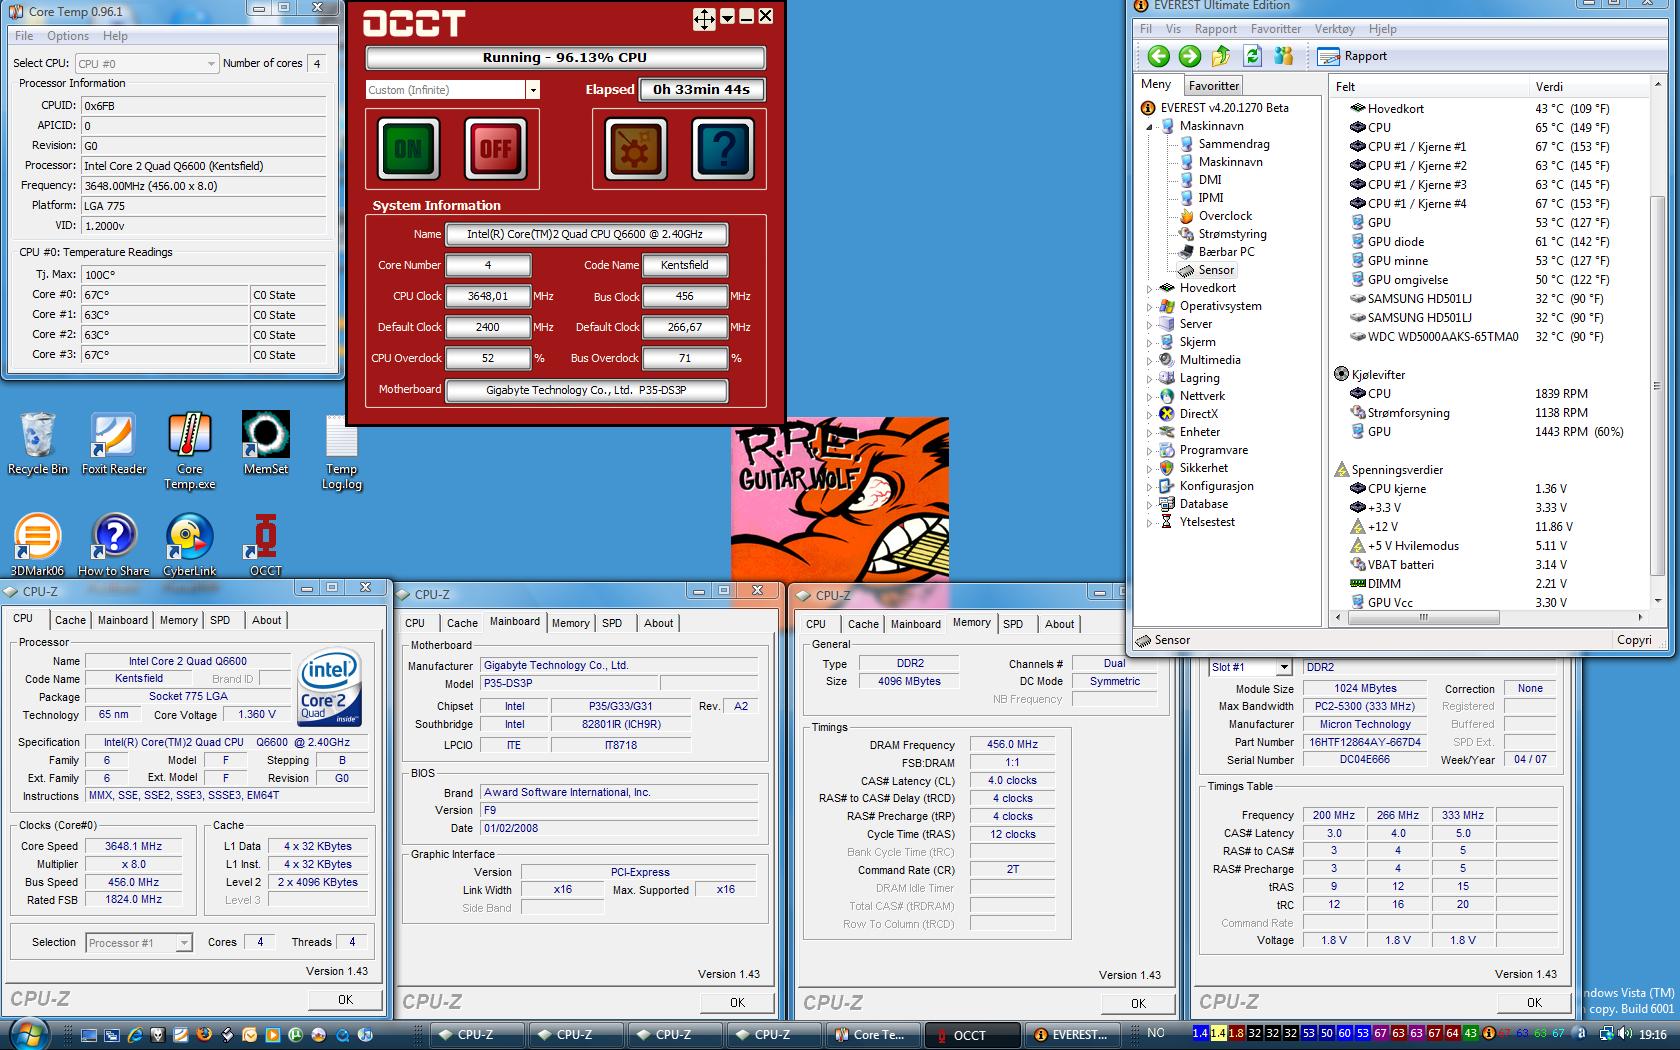Switch to Cache tab in first CPU-Z window

click(70, 620)
